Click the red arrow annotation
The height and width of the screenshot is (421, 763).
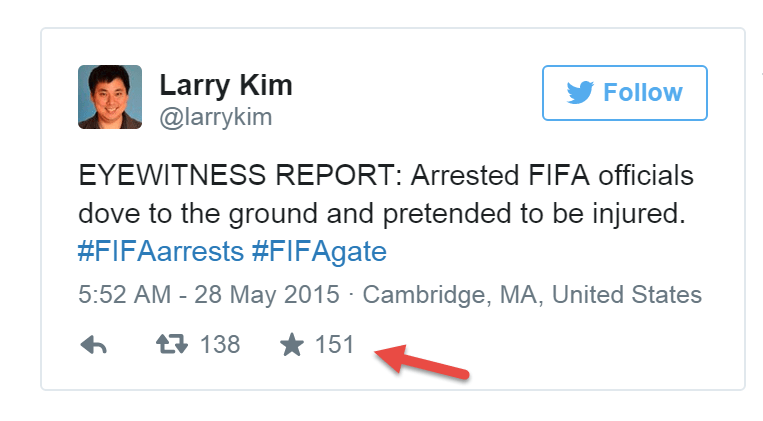pos(421,361)
